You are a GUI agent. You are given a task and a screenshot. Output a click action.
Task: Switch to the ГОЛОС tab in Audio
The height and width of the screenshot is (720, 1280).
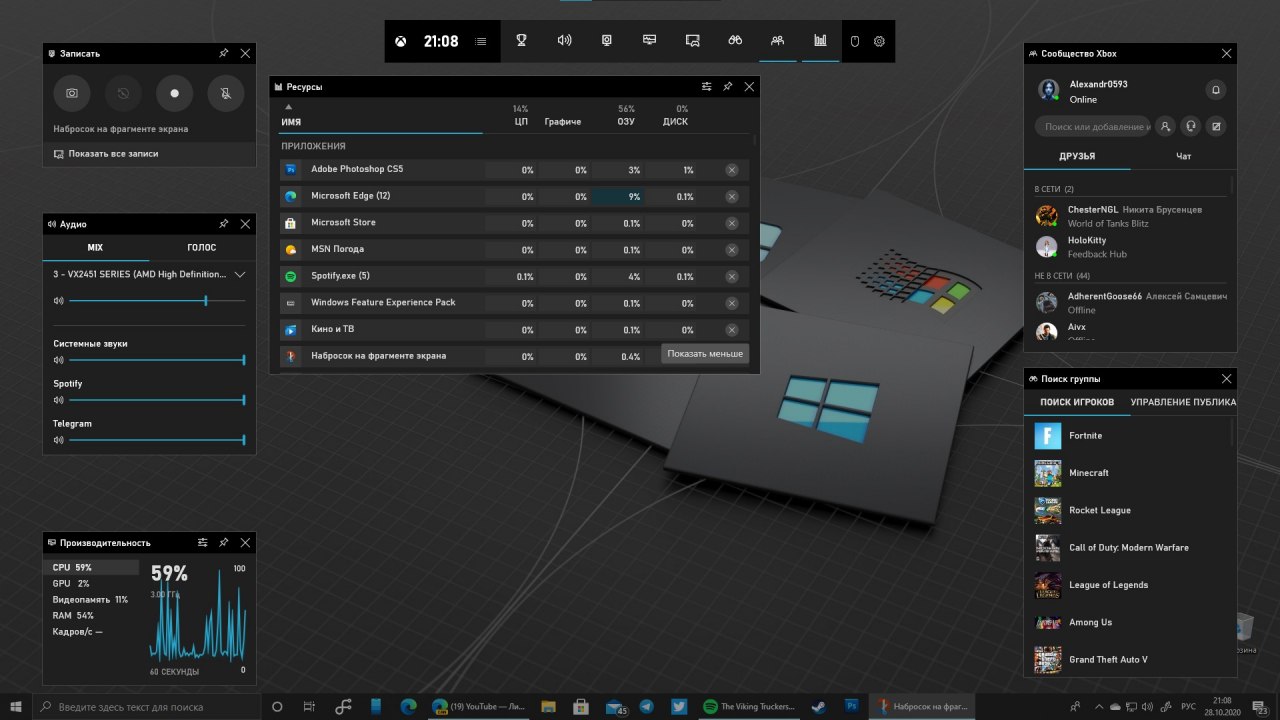[202, 248]
